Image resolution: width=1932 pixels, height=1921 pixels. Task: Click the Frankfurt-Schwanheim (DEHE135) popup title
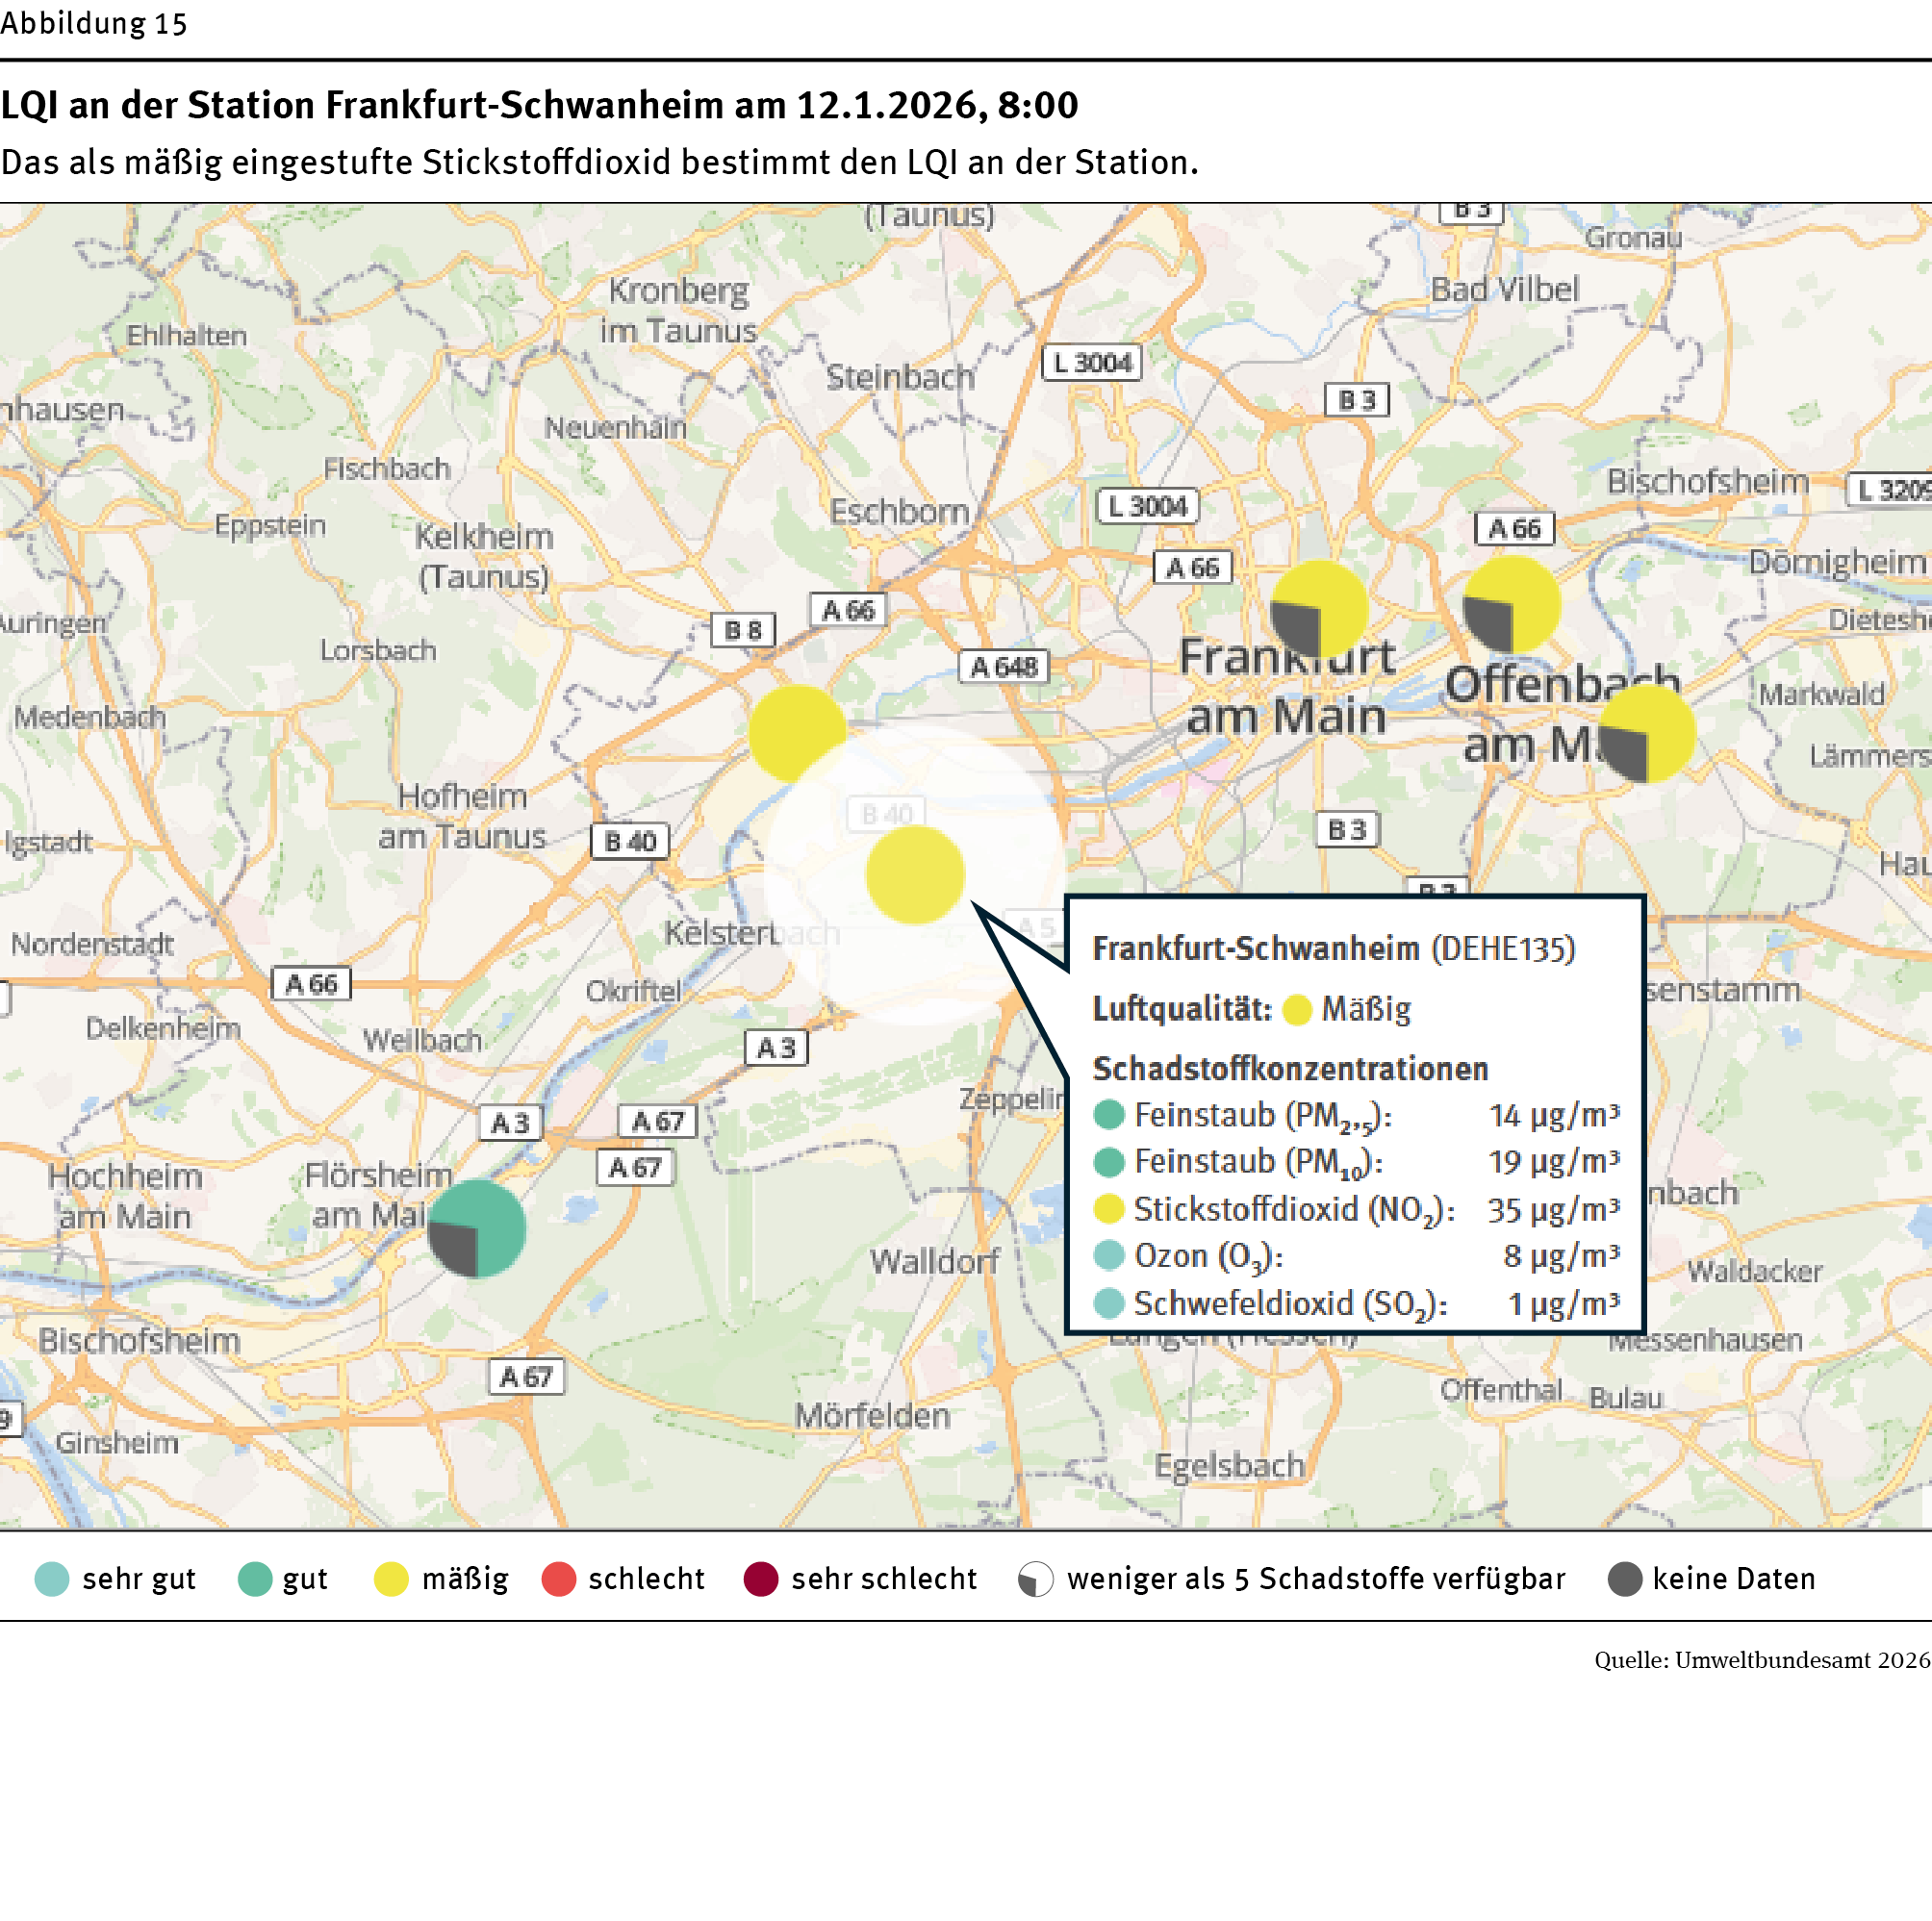tap(1333, 948)
